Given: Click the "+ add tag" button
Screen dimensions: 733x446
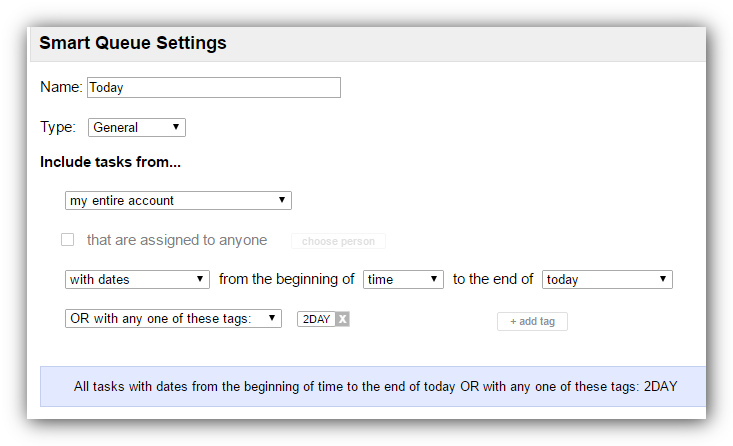Looking at the screenshot, I should coord(532,322).
